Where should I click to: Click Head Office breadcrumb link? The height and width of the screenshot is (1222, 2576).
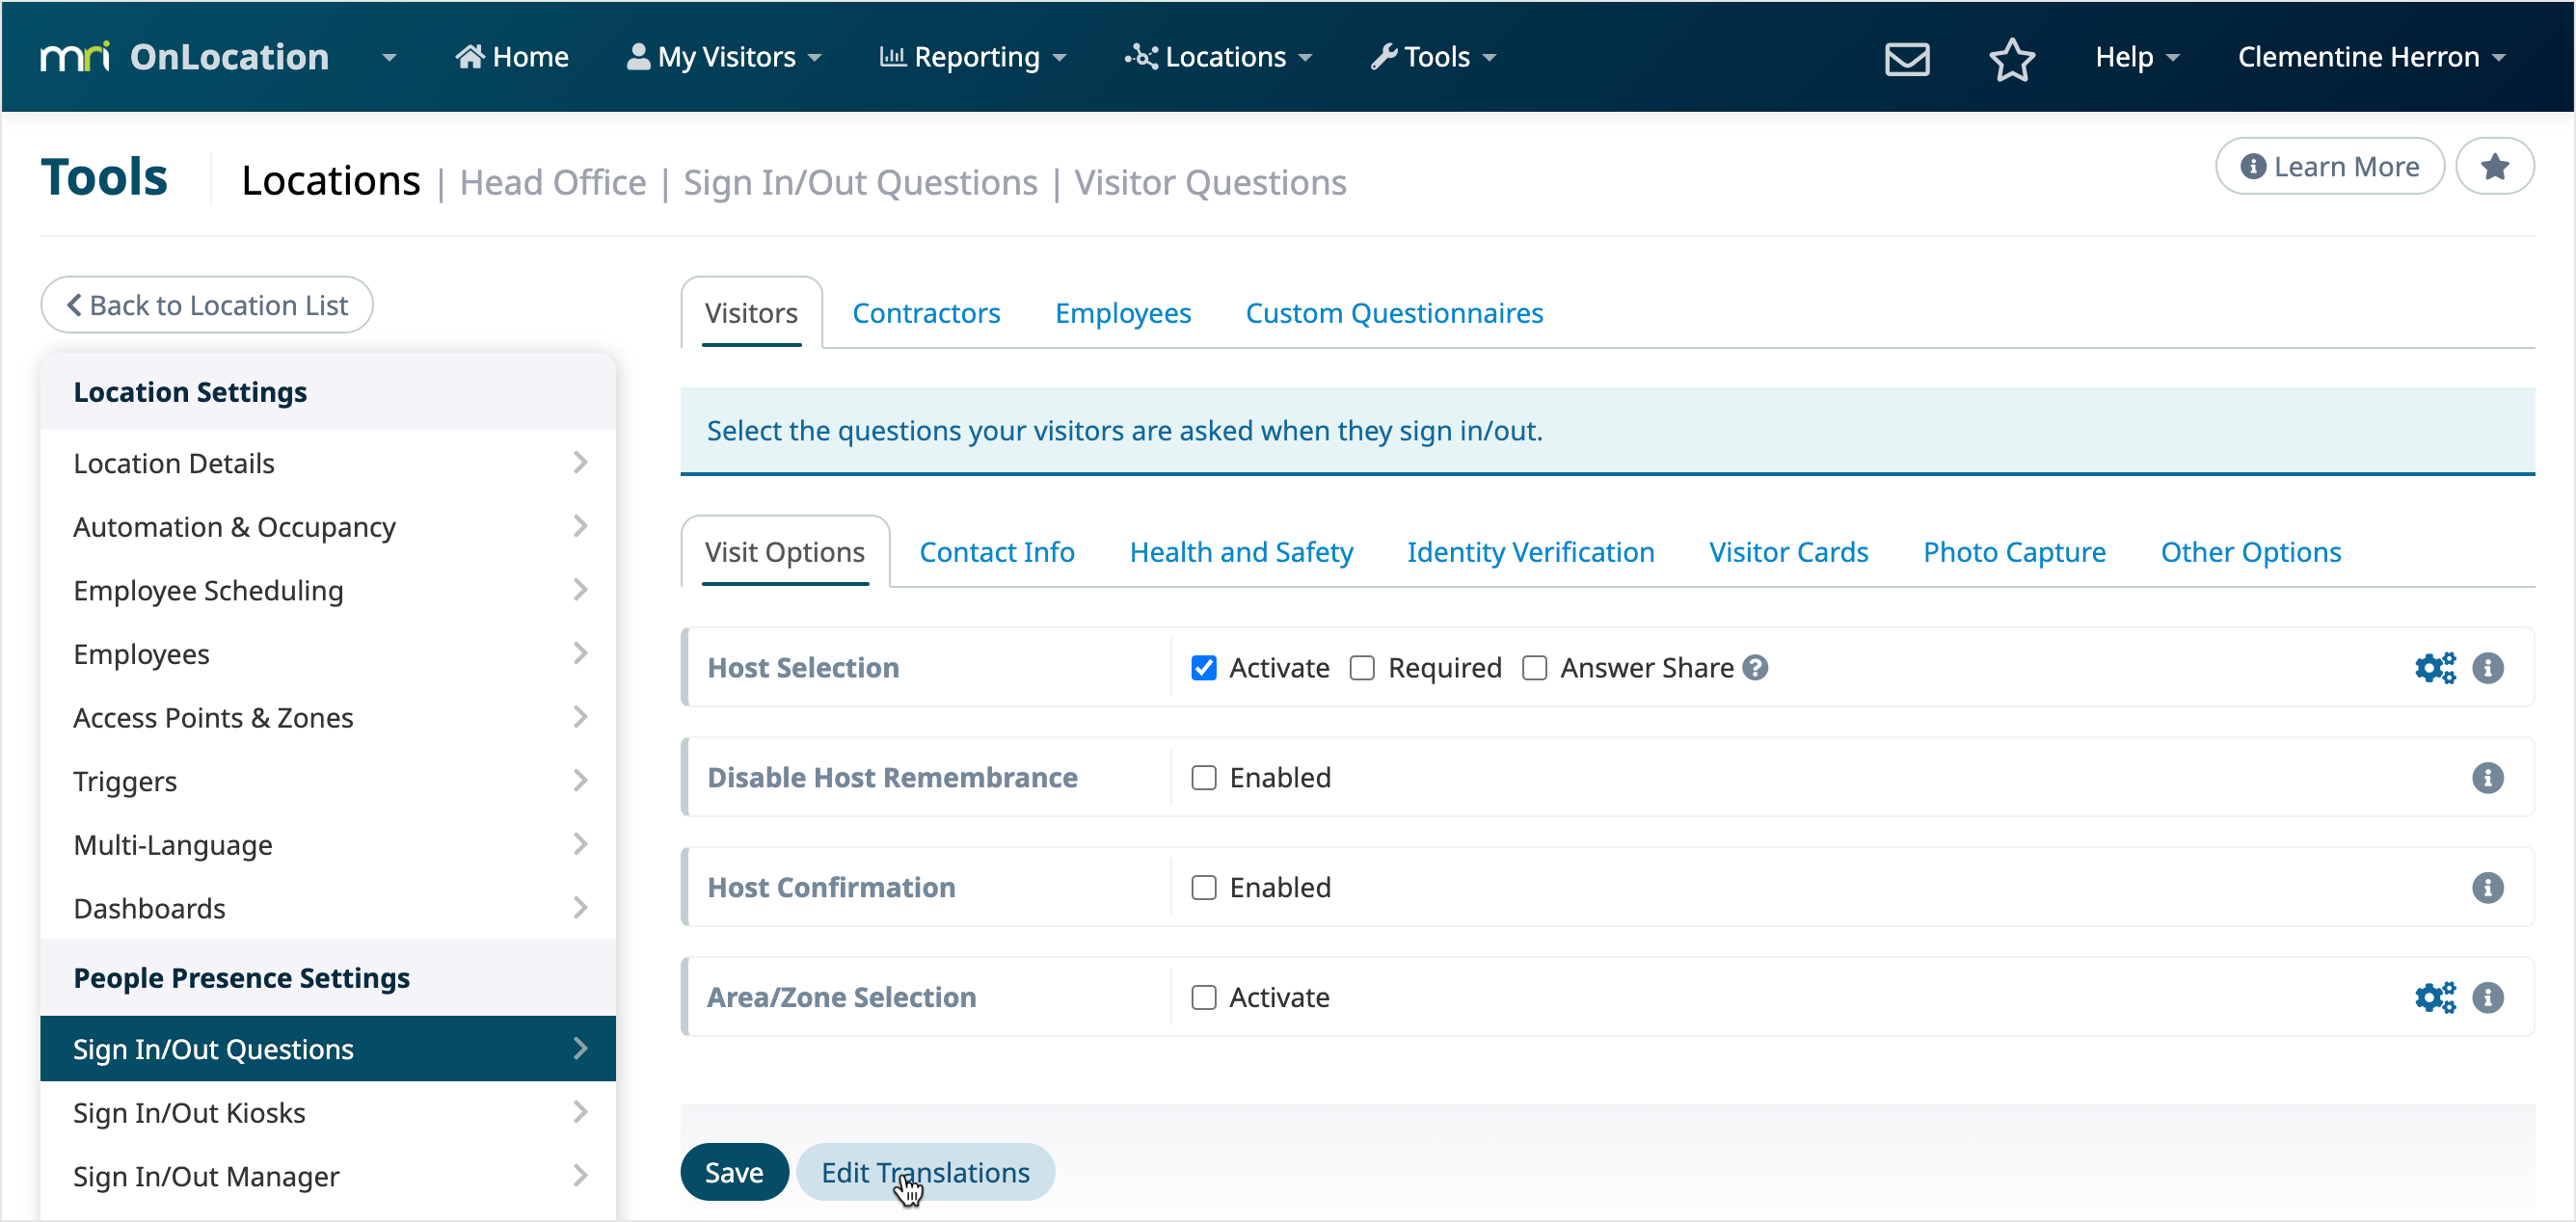pyautogui.click(x=553, y=183)
